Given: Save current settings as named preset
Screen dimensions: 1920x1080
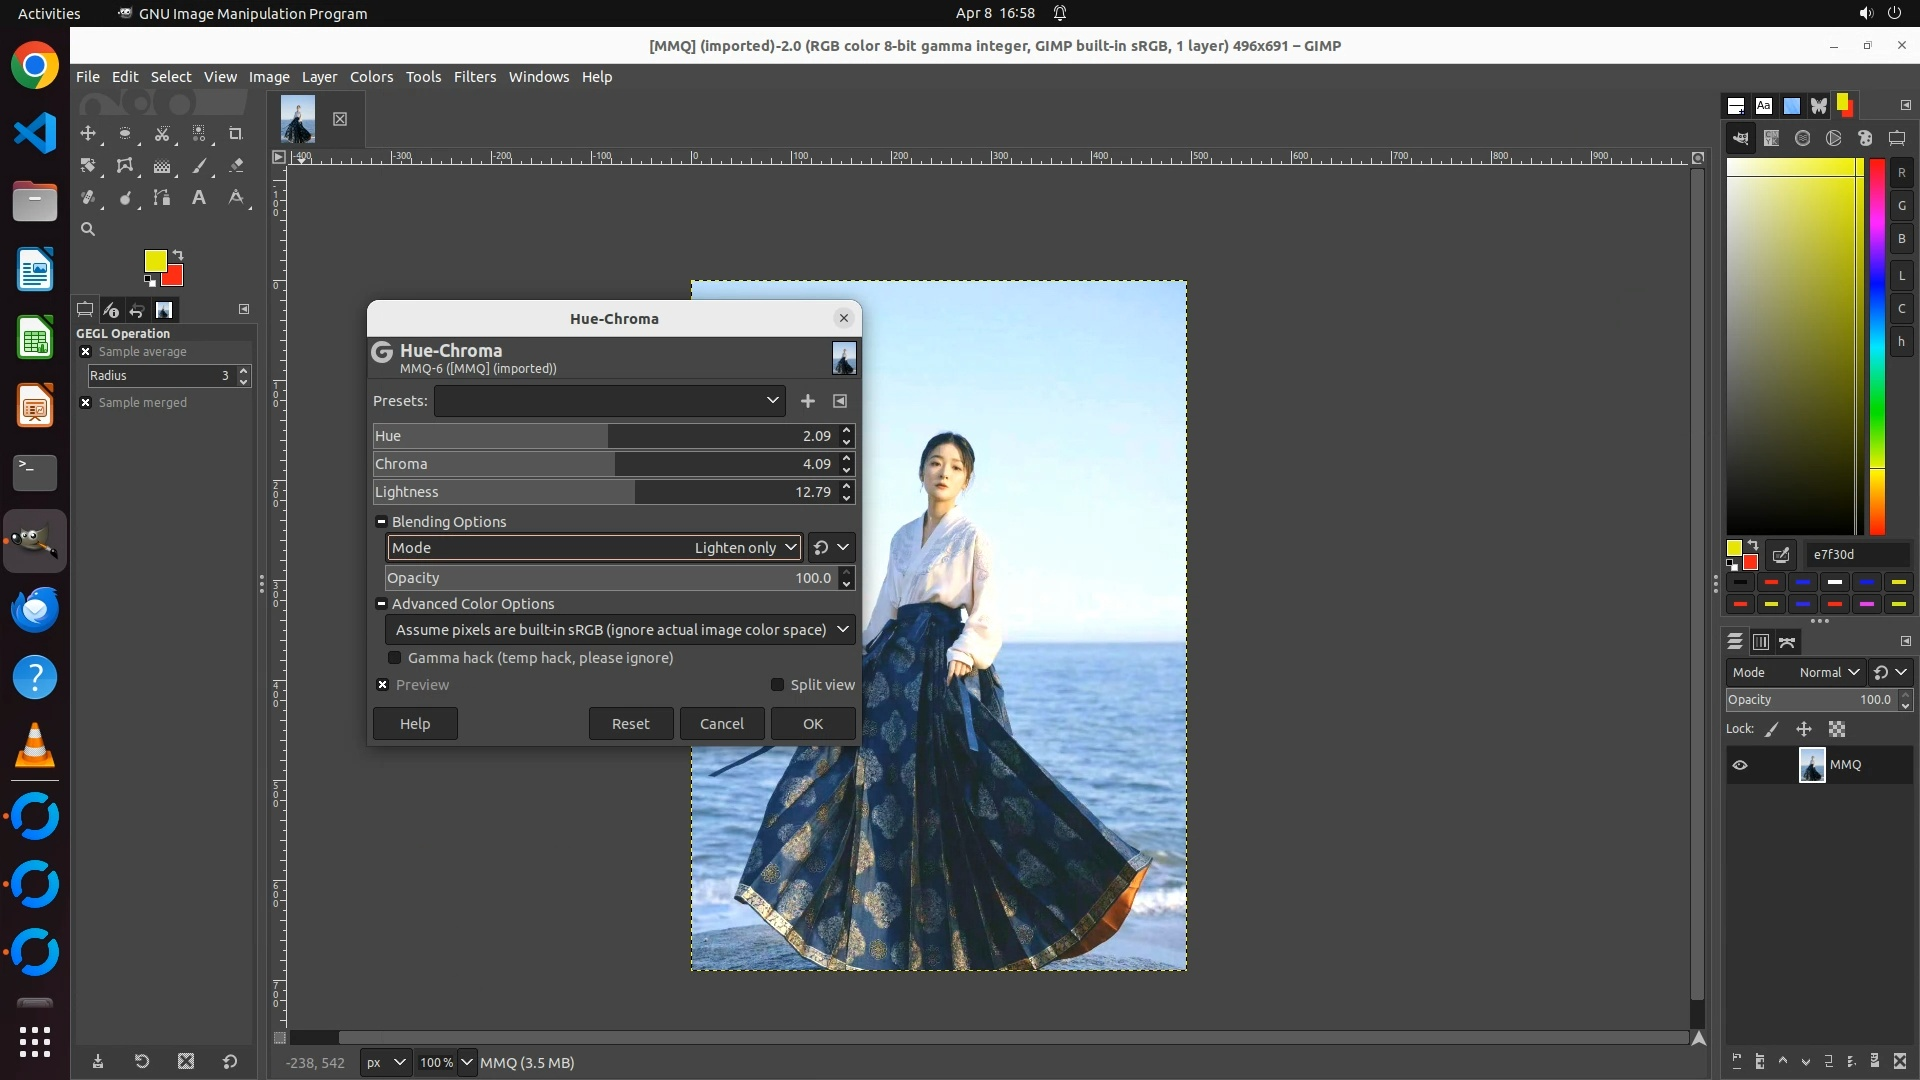Looking at the screenshot, I should [x=807, y=401].
